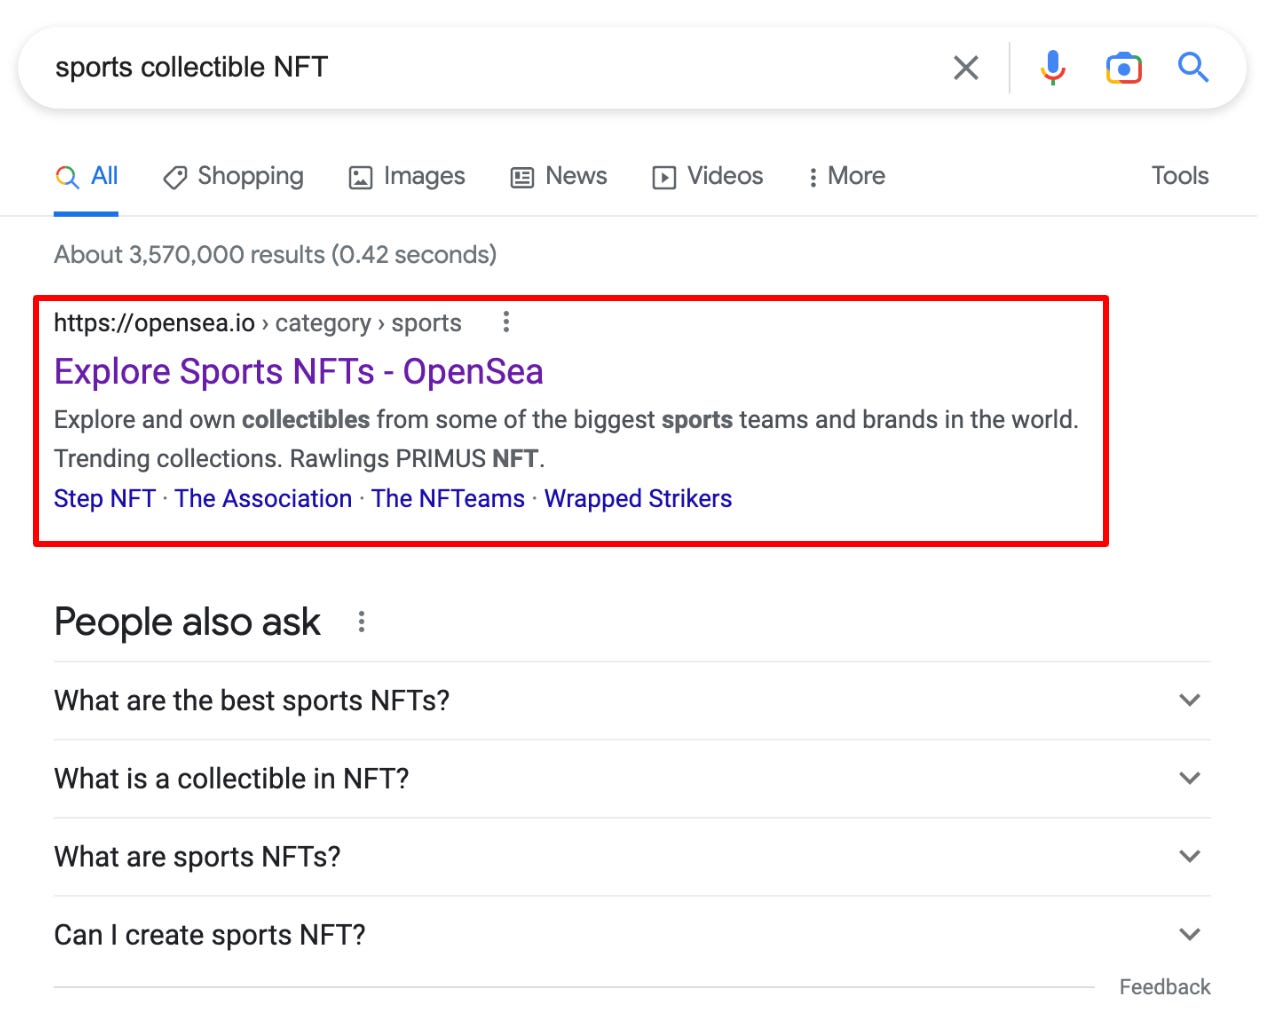Image resolution: width=1270 pixels, height=1030 pixels.
Task: Click the opensea.io category sports breadcrumb URL
Action: 257,323
